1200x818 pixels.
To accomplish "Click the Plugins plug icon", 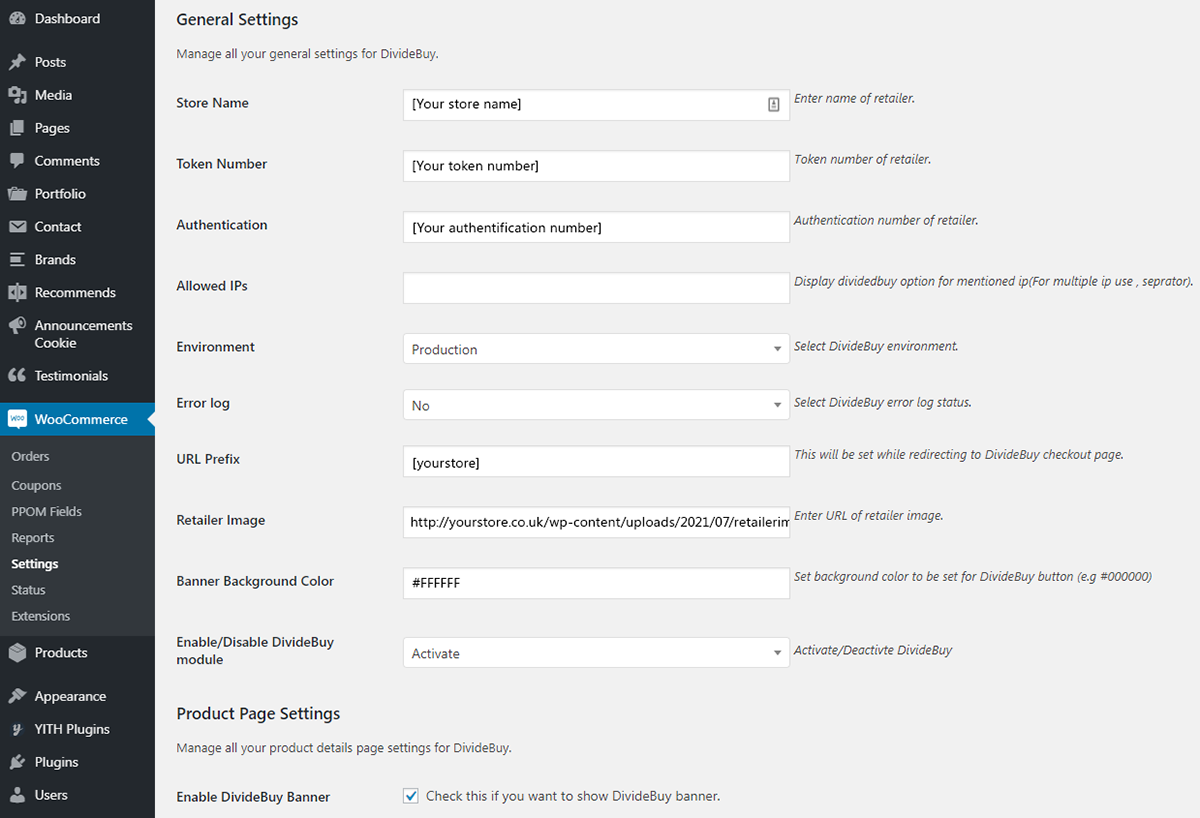I will (x=17, y=762).
